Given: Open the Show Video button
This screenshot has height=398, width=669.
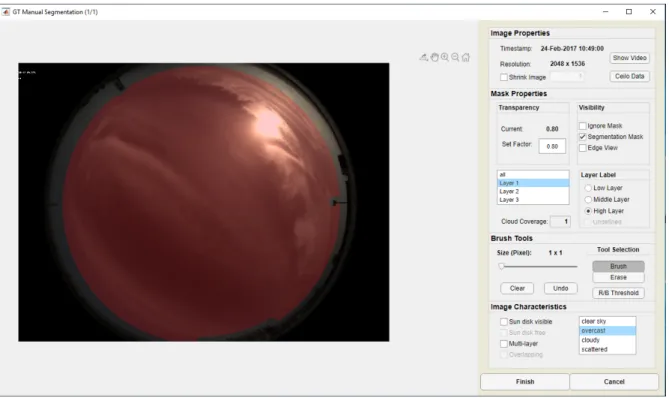Looking at the screenshot, I should [629, 58].
